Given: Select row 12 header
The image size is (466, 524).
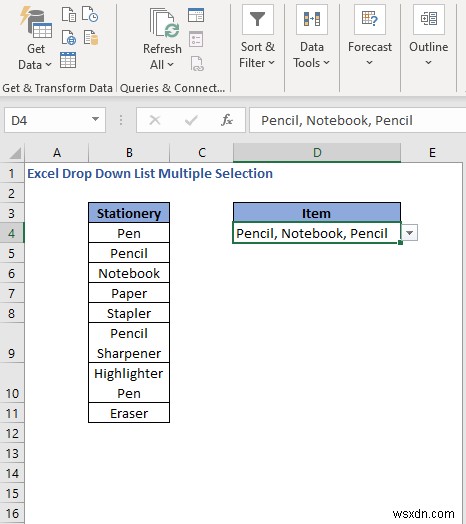Looking at the screenshot, I should pyautogui.click(x=12, y=433).
